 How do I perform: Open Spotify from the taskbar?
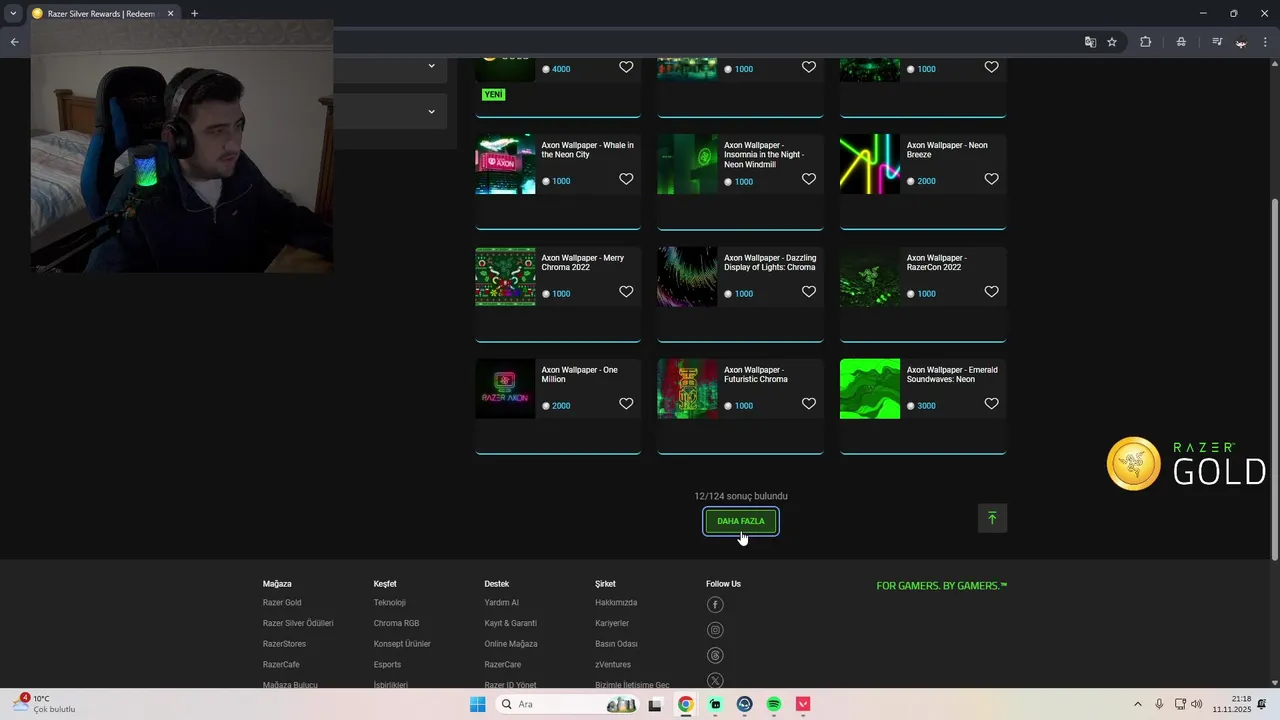point(774,704)
